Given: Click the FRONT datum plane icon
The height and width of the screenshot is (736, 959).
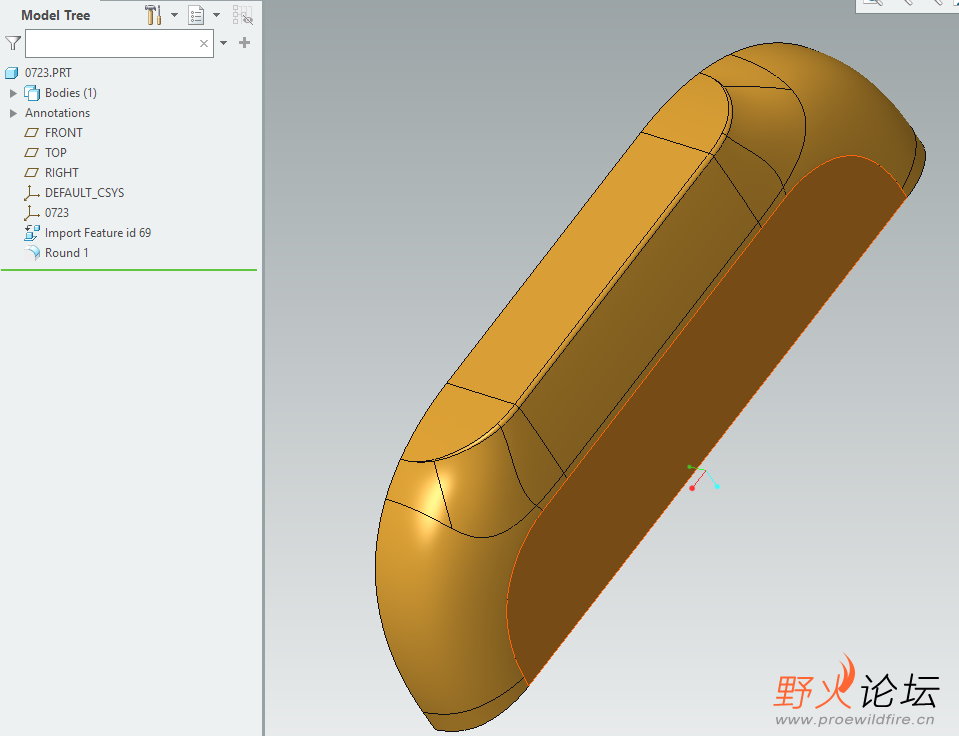Looking at the screenshot, I should point(31,133).
